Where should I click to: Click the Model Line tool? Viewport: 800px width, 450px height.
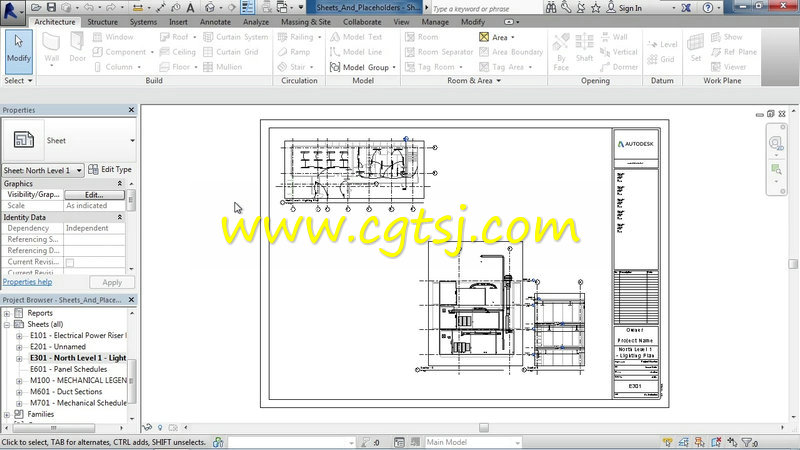(x=356, y=52)
